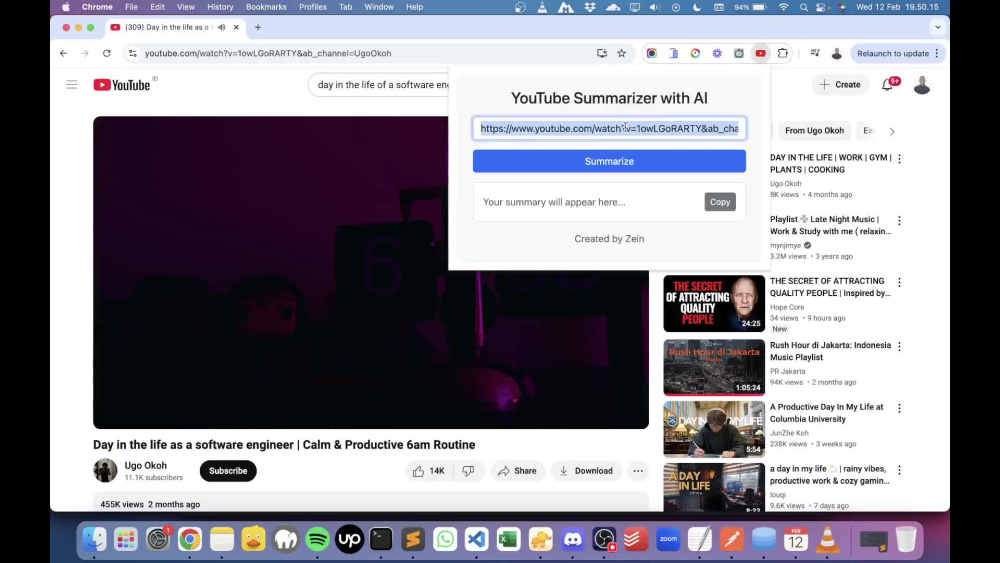Open A Productive Day at Columbia University thumbnail
Image resolution: width=1000 pixels, height=563 pixels.
tap(714, 429)
